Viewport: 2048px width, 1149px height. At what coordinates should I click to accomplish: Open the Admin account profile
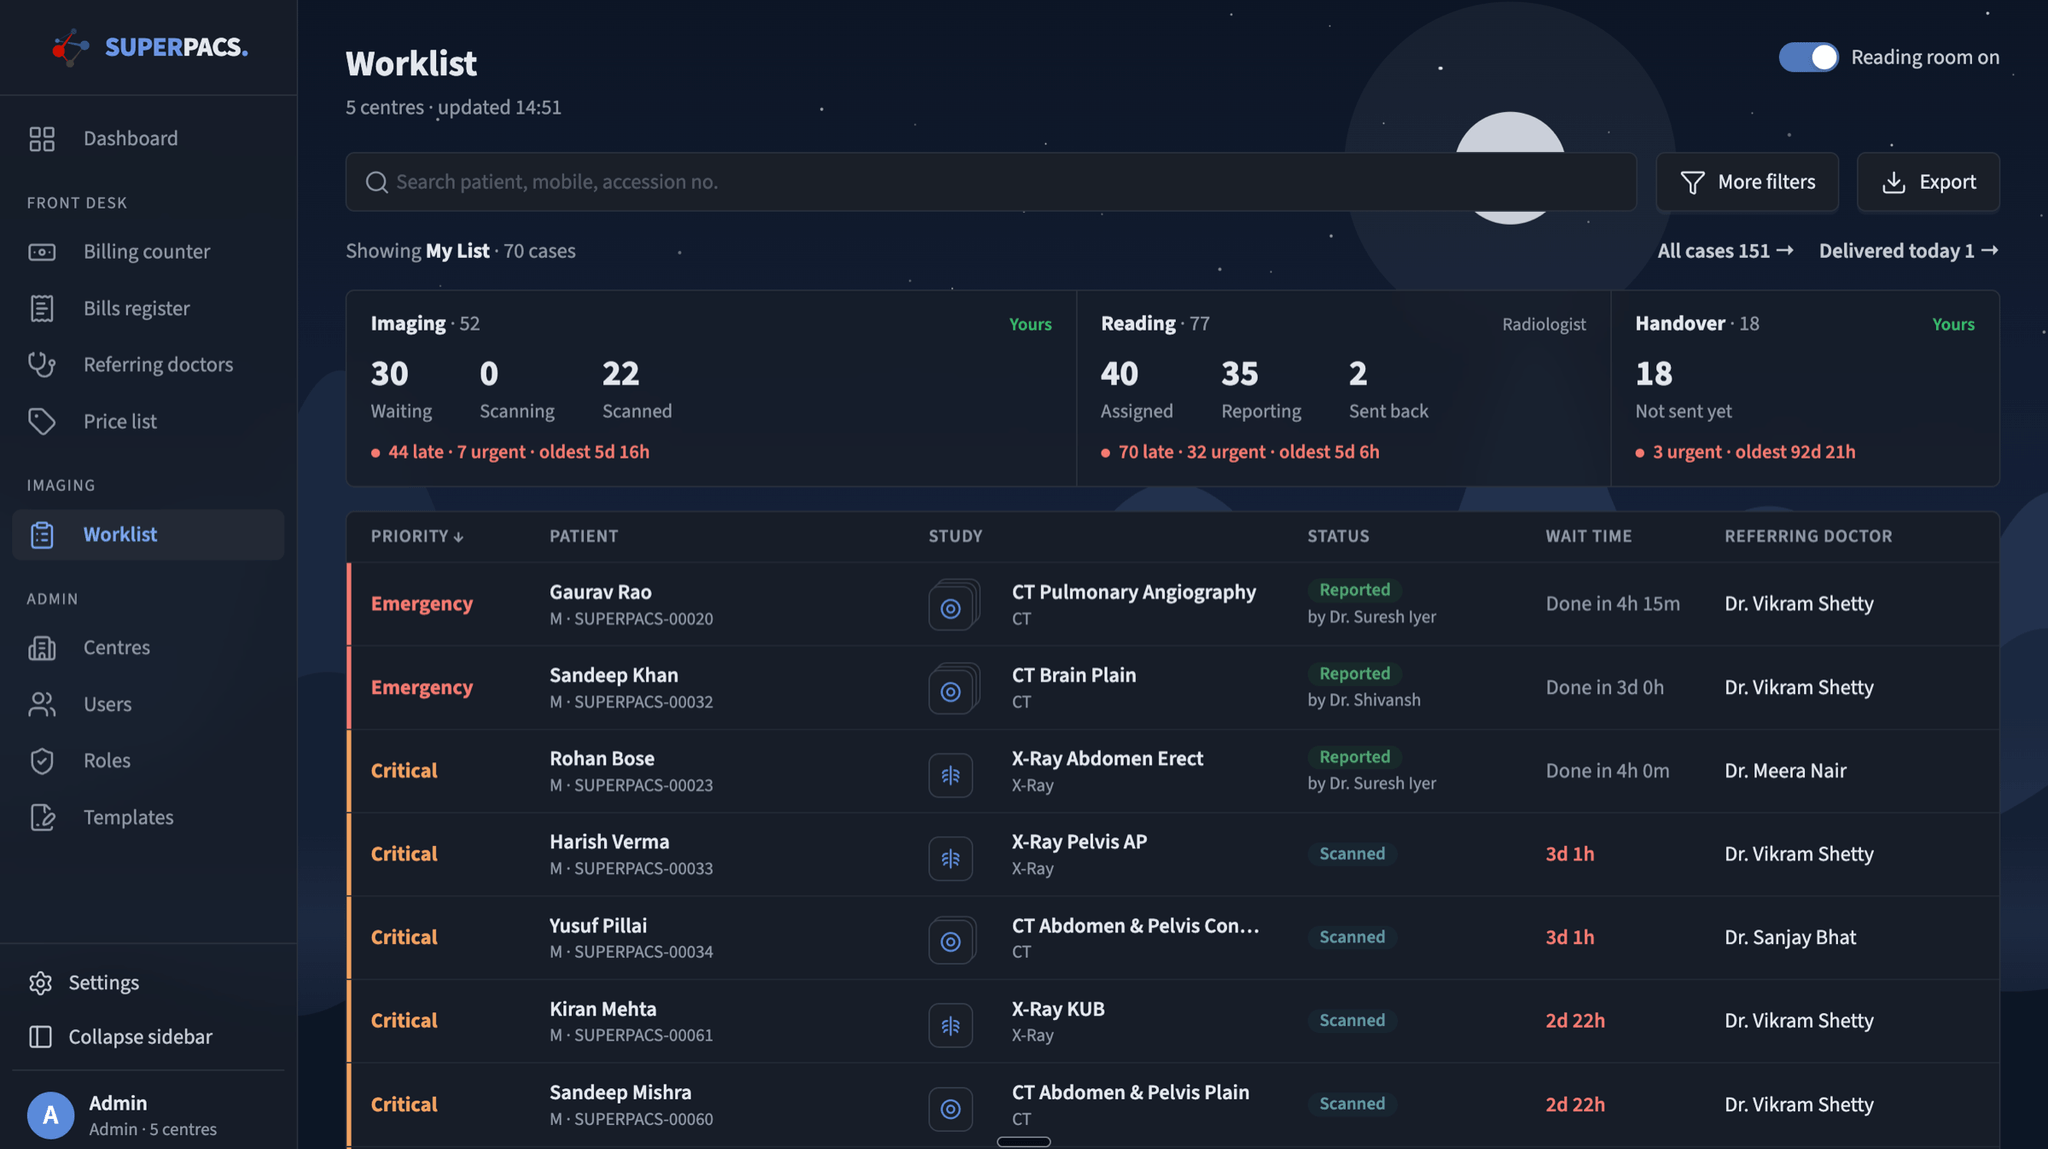click(x=148, y=1115)
